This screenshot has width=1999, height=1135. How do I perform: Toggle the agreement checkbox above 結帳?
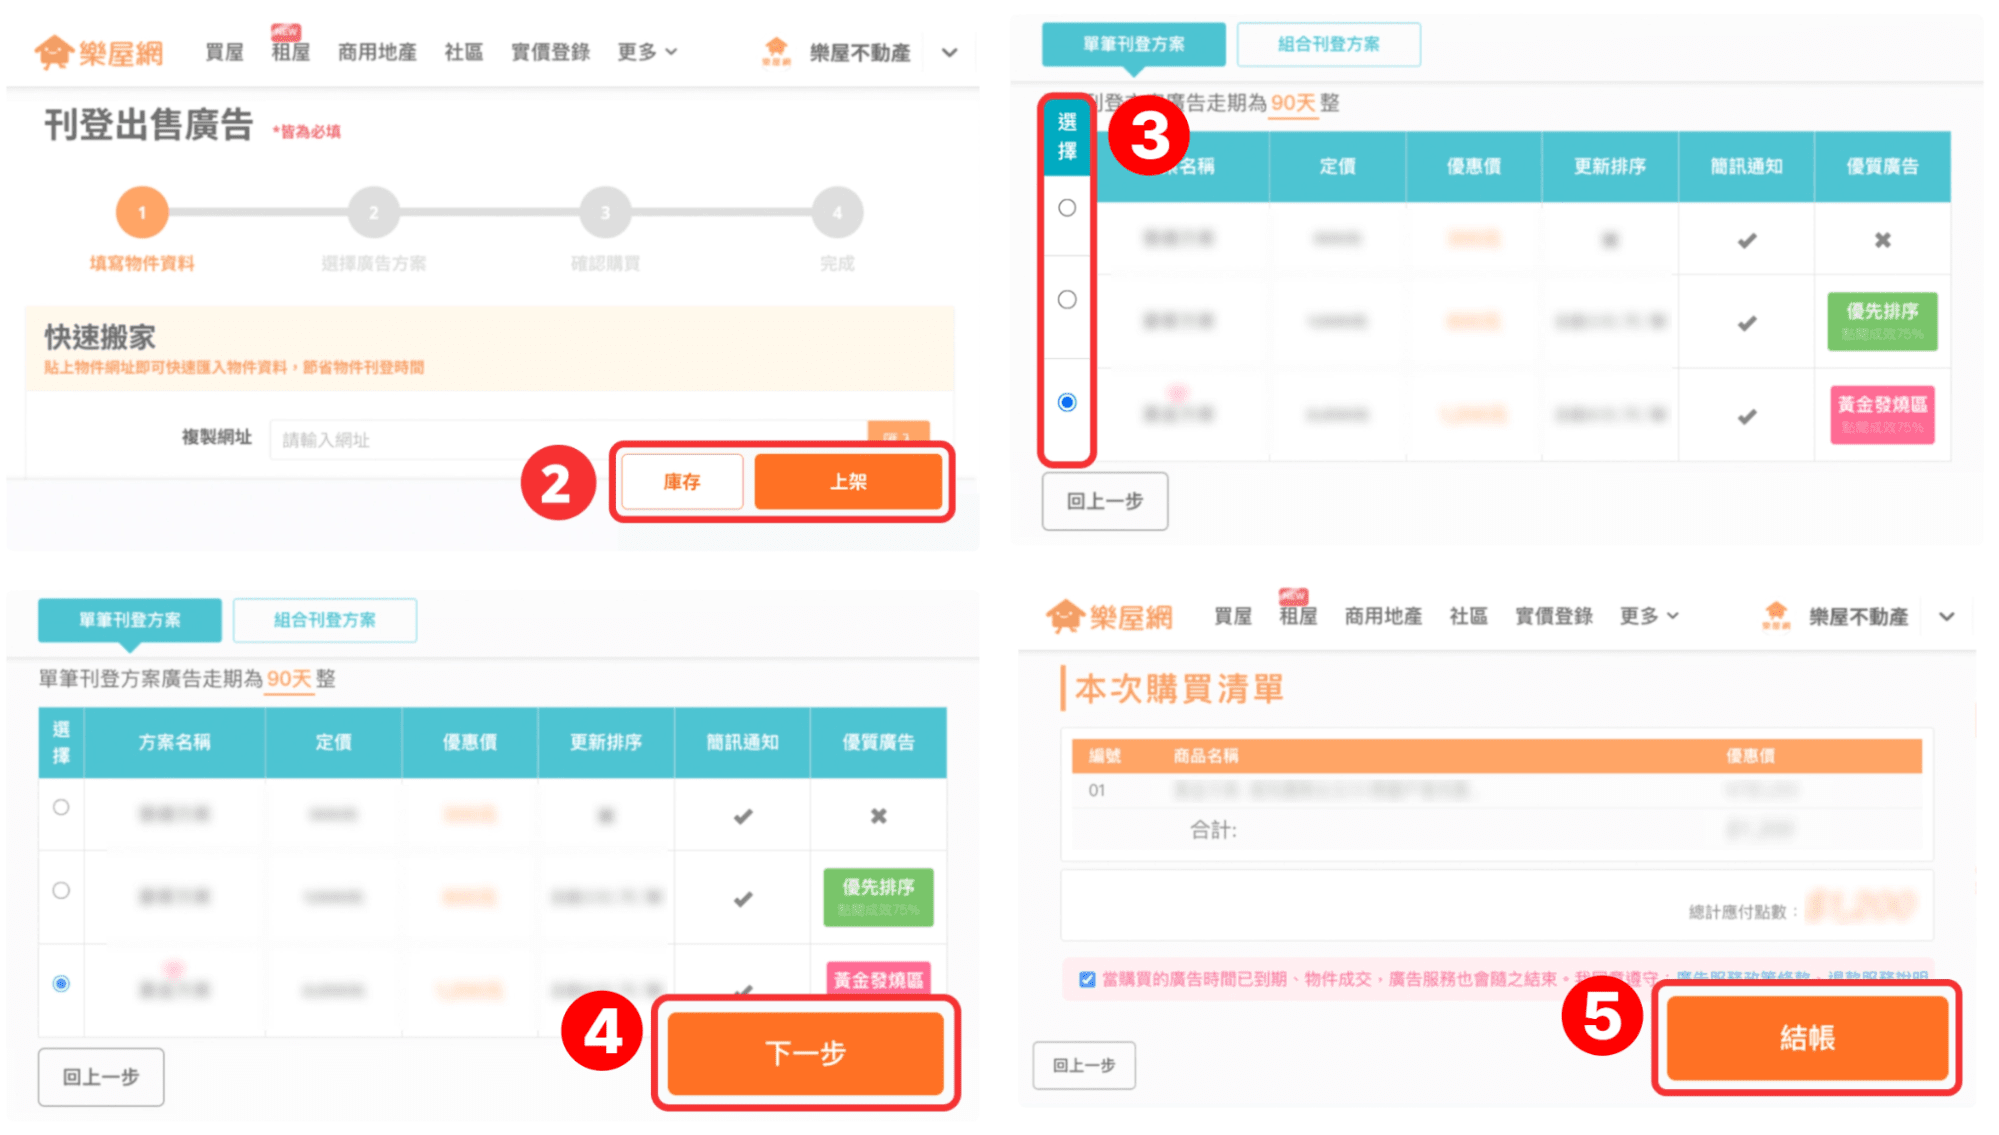coord(1087,979)
